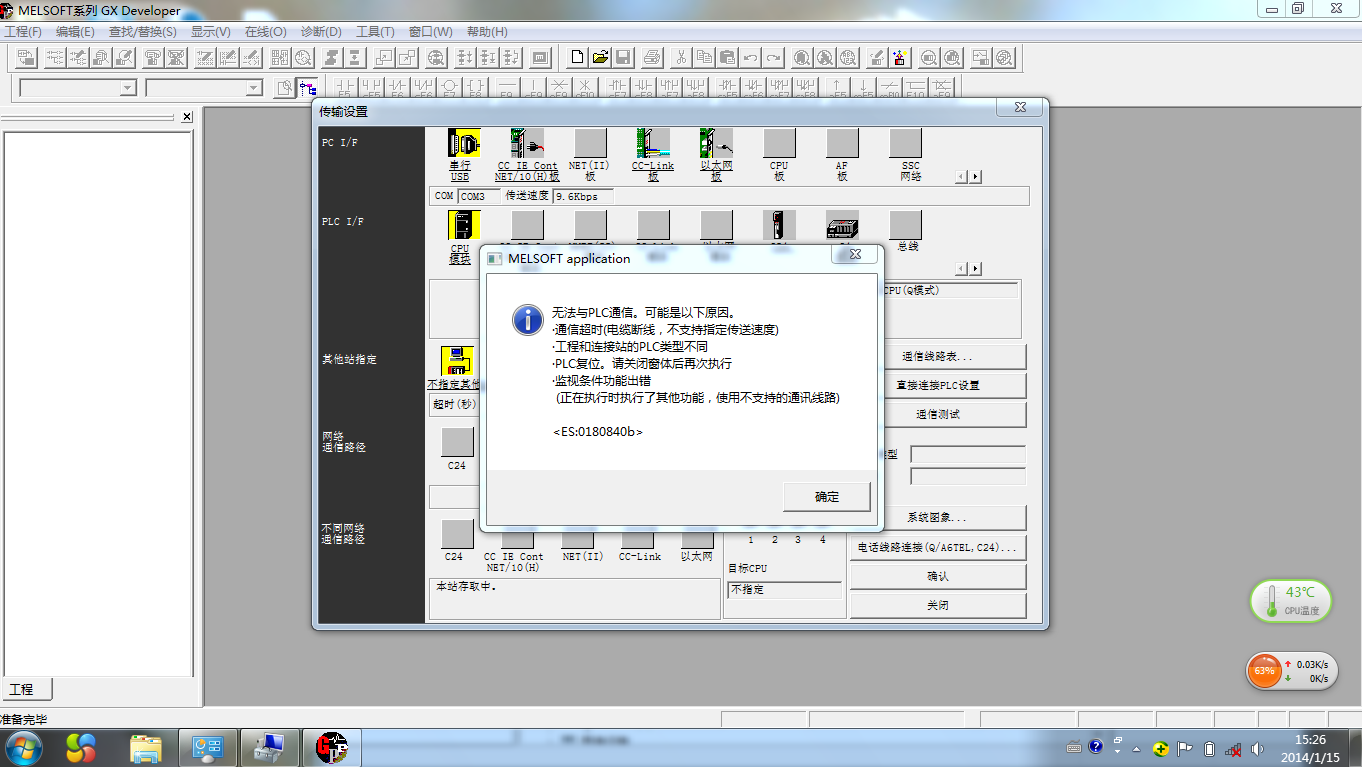
Task: Select CC IE Cont NET/10(H) board icon
Action: [526, 144]
